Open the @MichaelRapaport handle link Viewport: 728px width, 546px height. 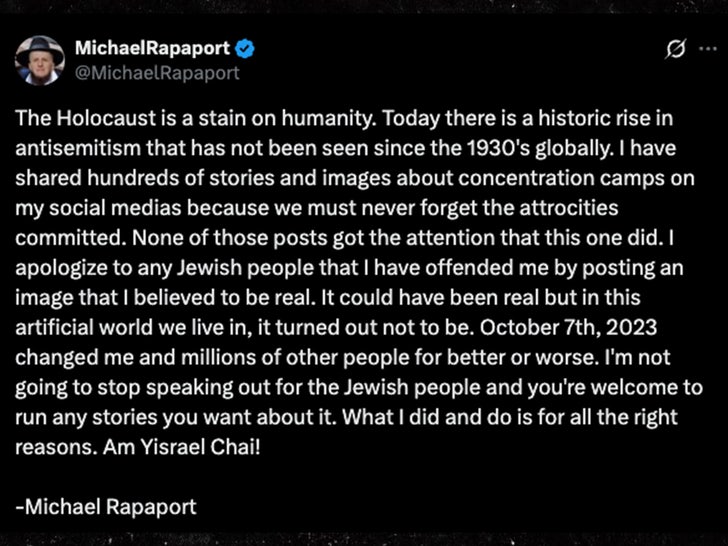(157, 72)
